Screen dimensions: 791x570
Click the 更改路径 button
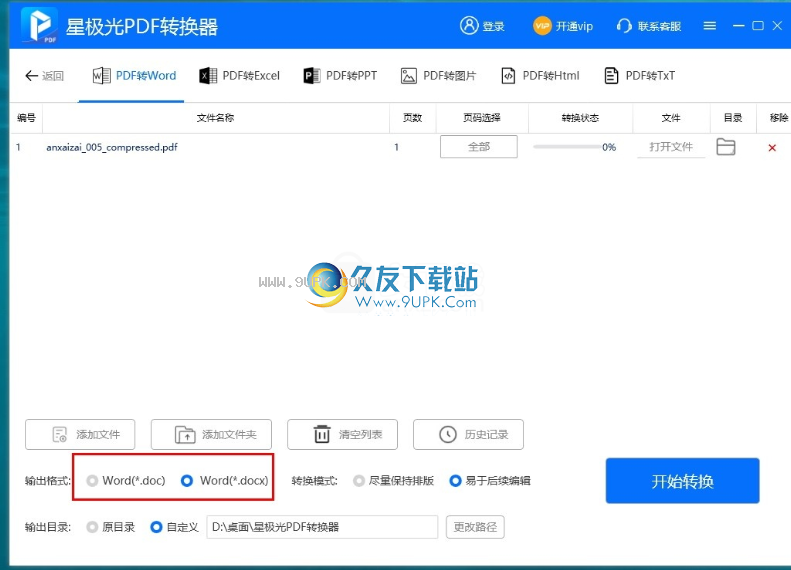475,527
